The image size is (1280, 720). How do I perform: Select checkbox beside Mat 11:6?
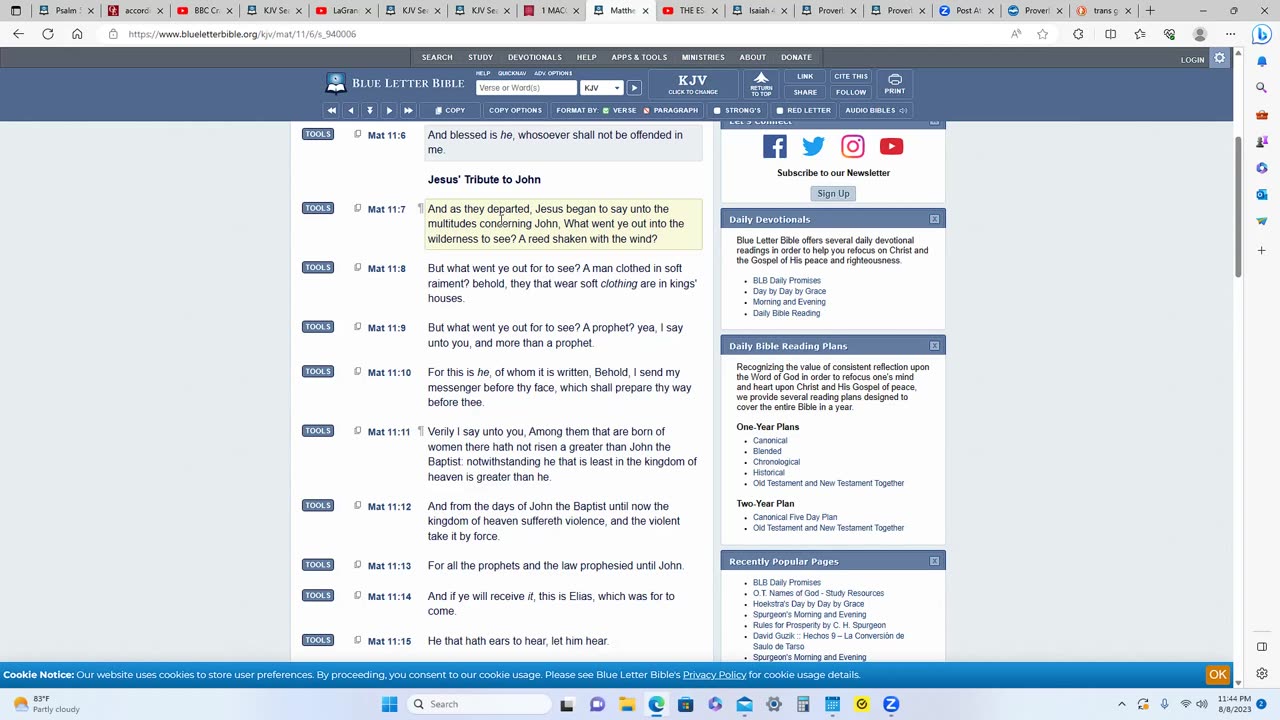click(x=357, y=134)
